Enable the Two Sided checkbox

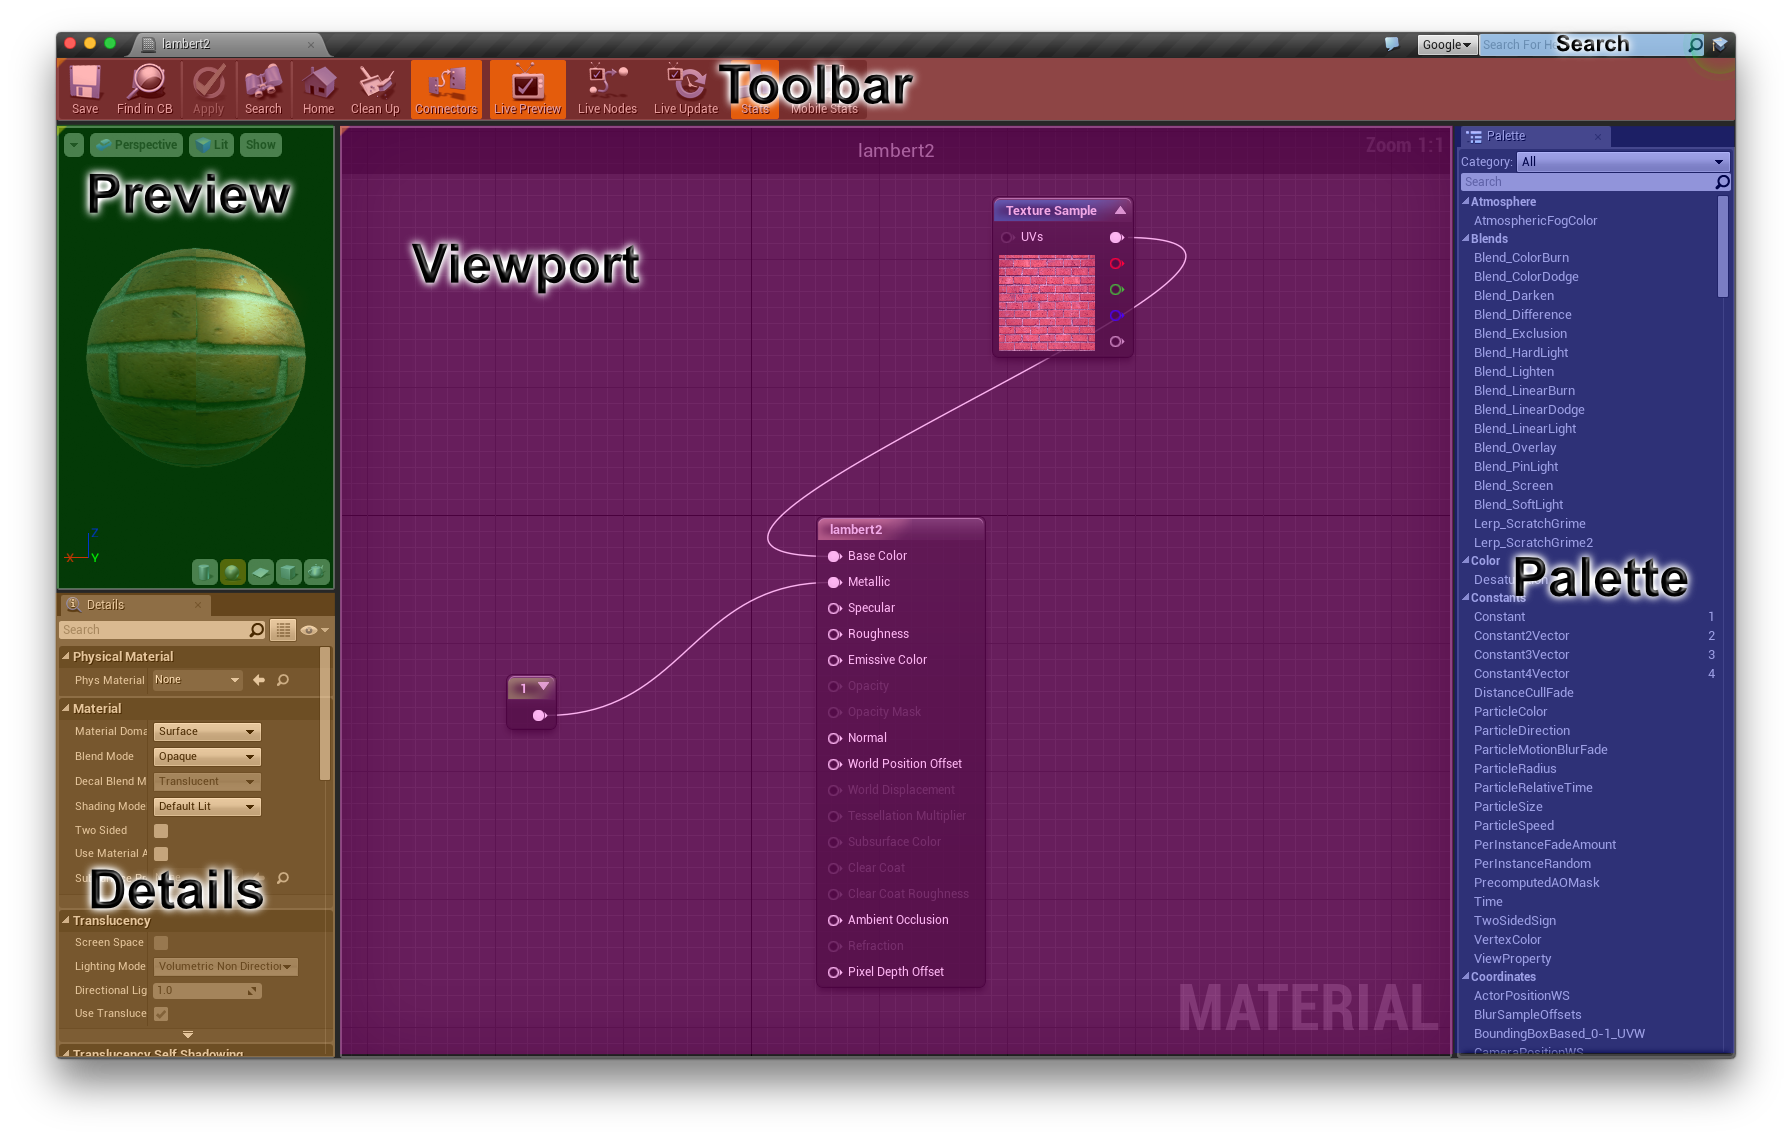click(161, 830)
